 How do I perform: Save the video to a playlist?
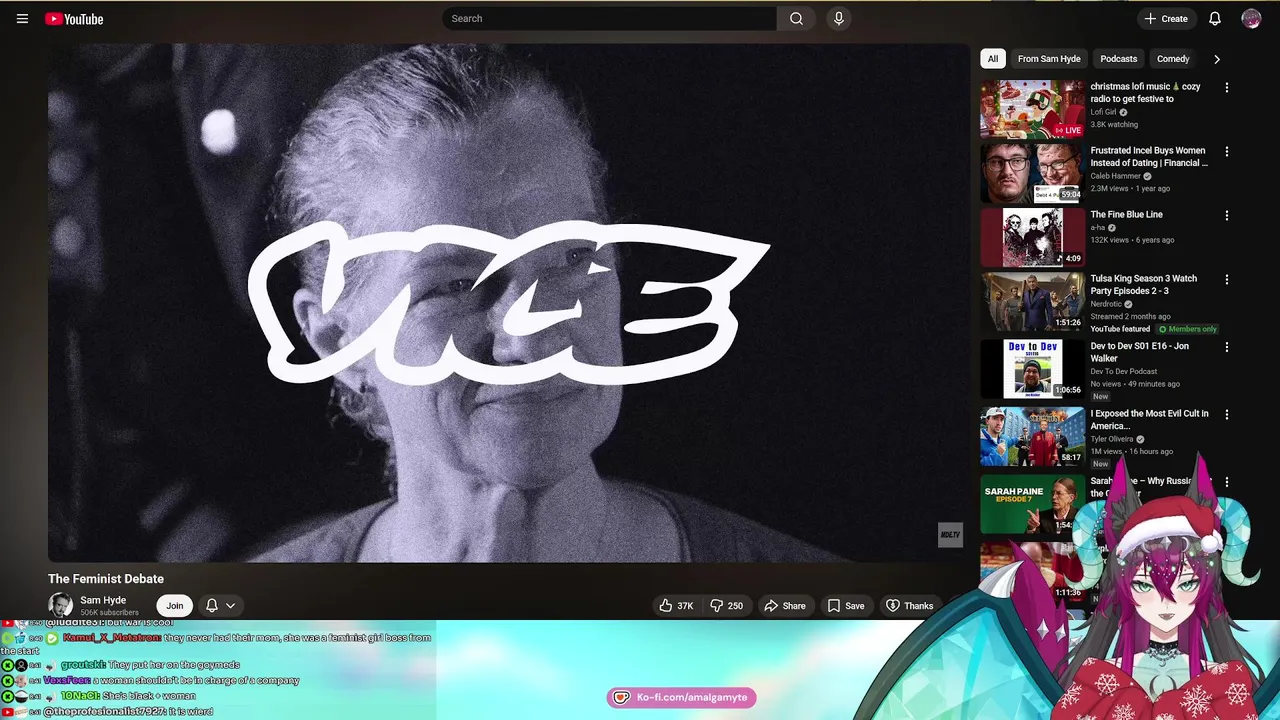pos(846,605)
